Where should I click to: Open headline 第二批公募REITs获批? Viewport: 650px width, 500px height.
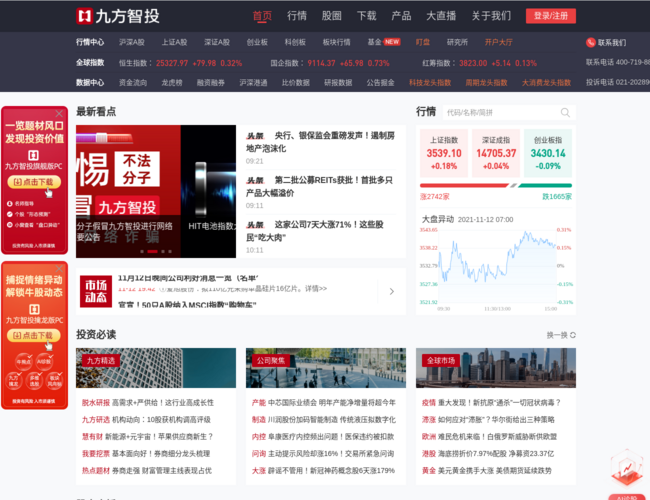[x=319, y=187]
